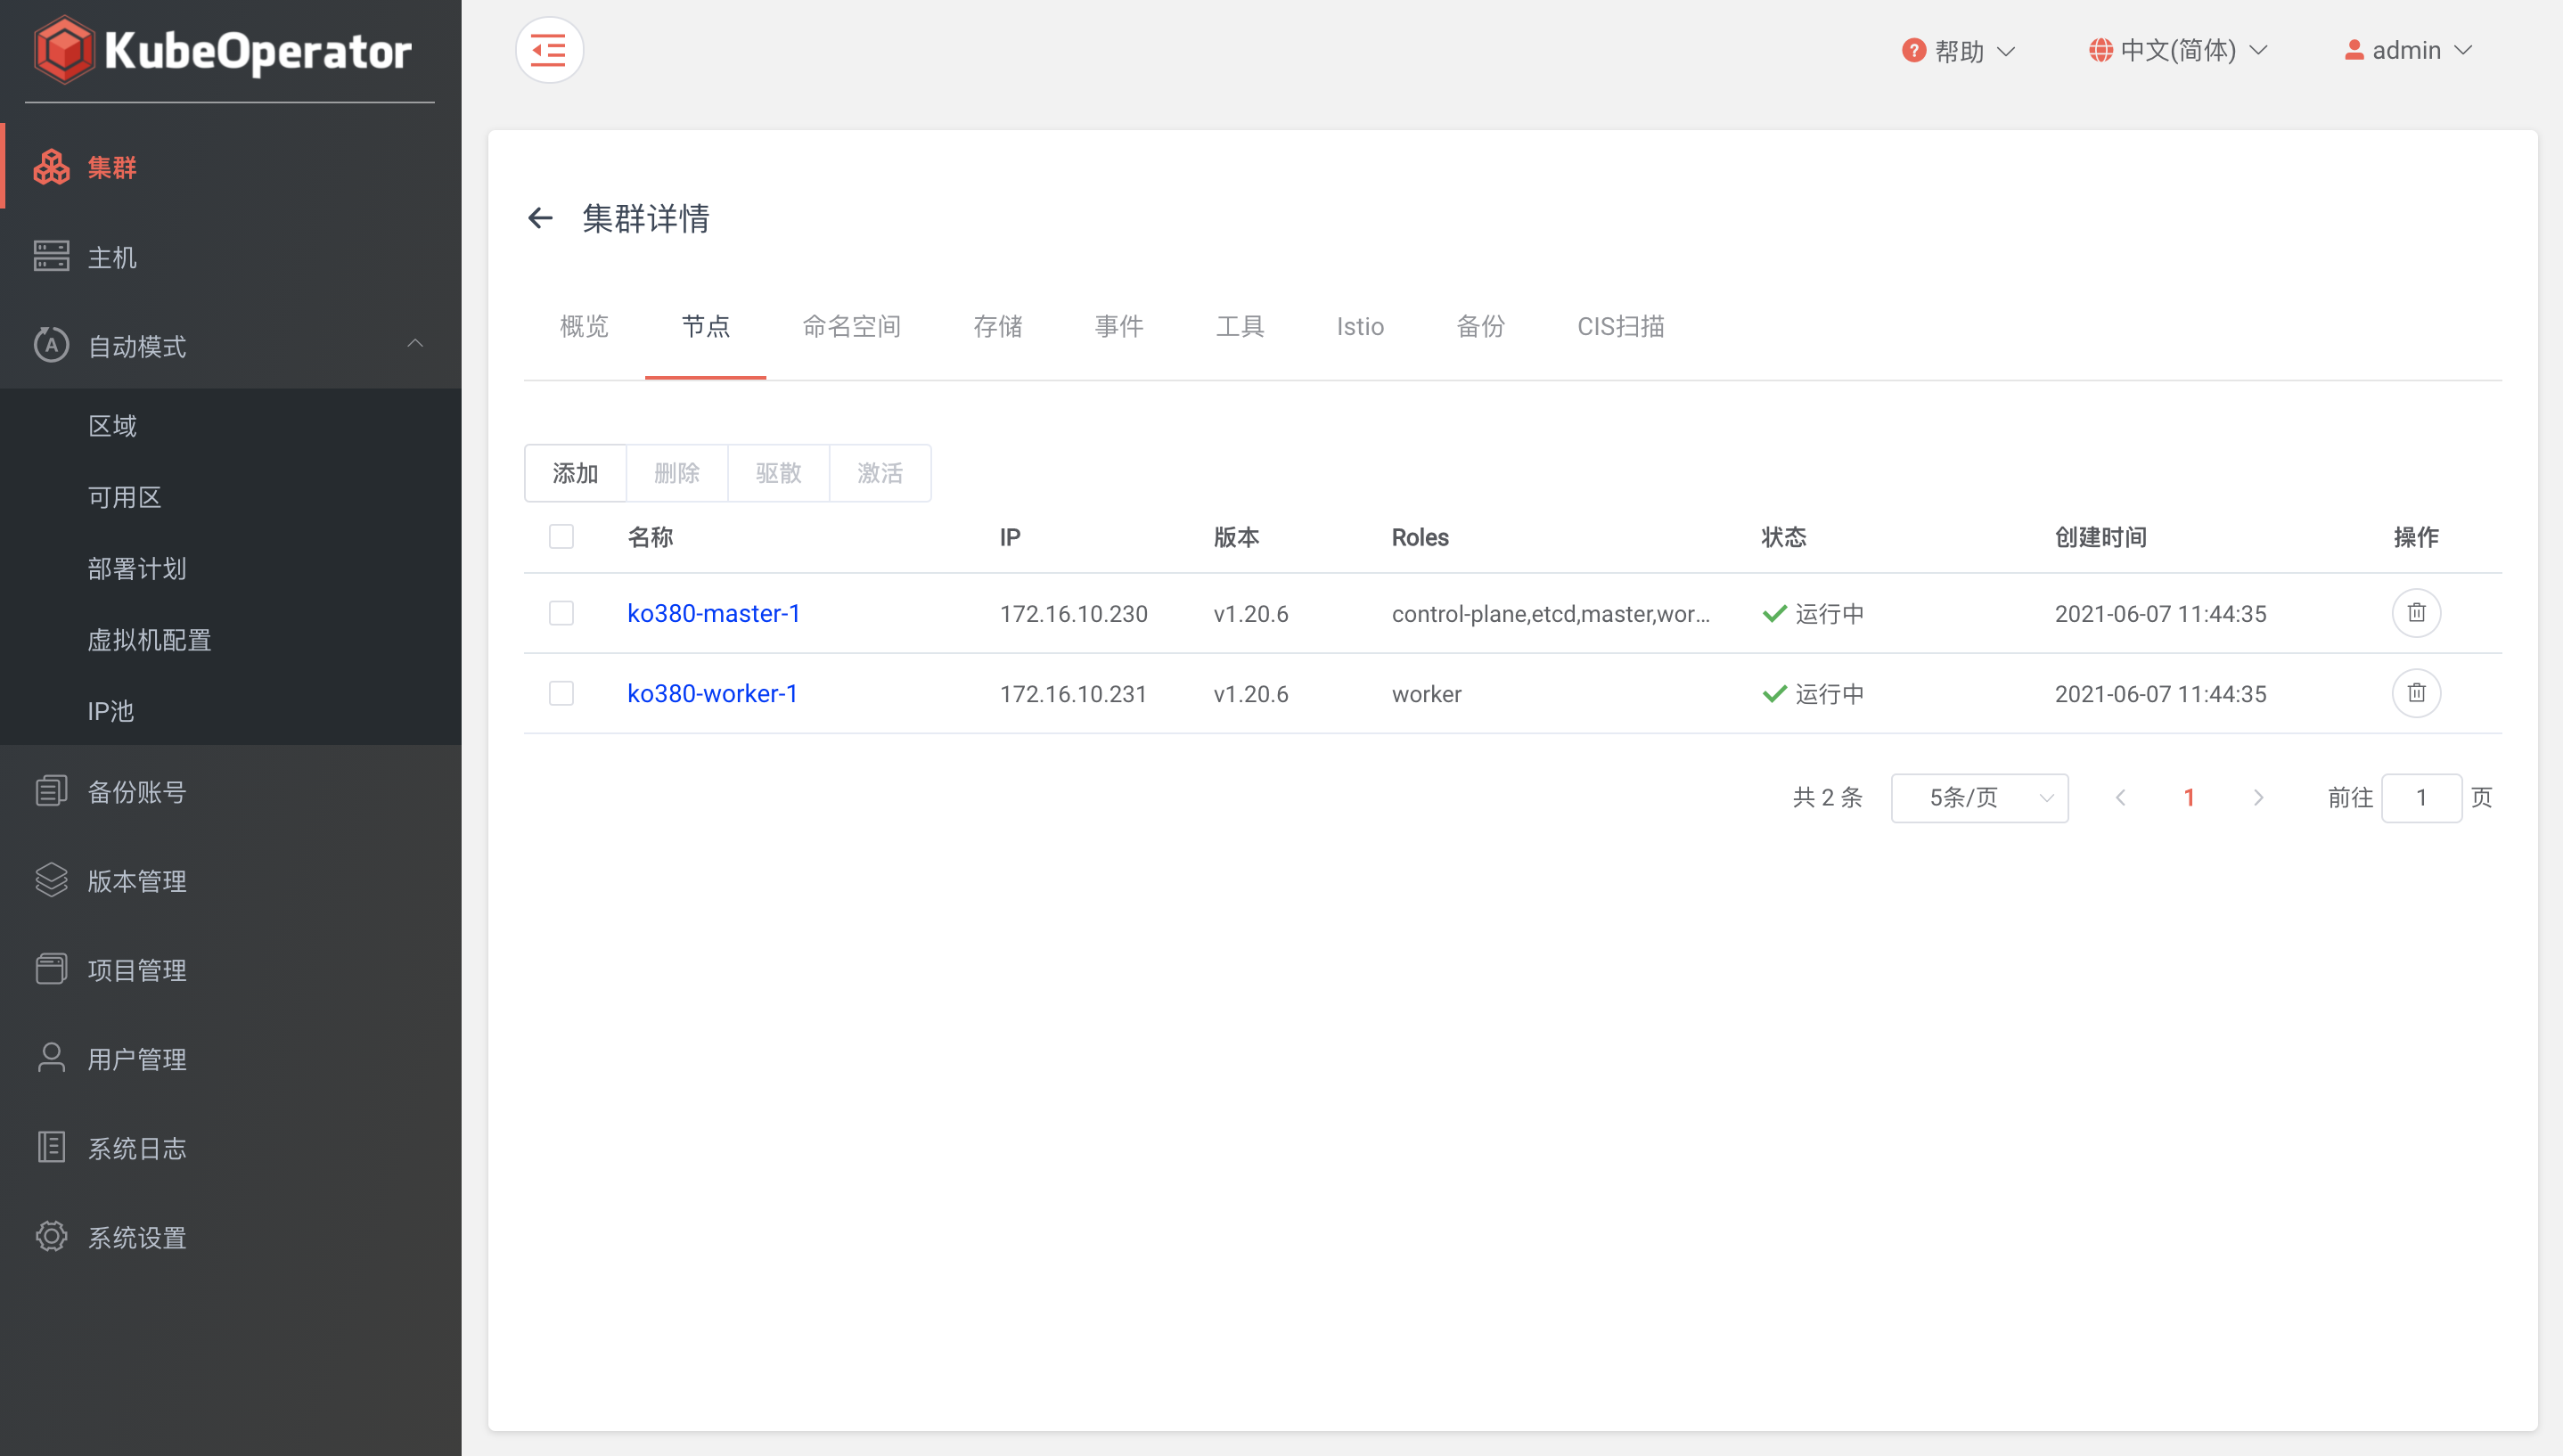Collapse sidebar with the menu fold icon
The width and height of the screenshot is (2563, 1456).
(x=549, y=50)
